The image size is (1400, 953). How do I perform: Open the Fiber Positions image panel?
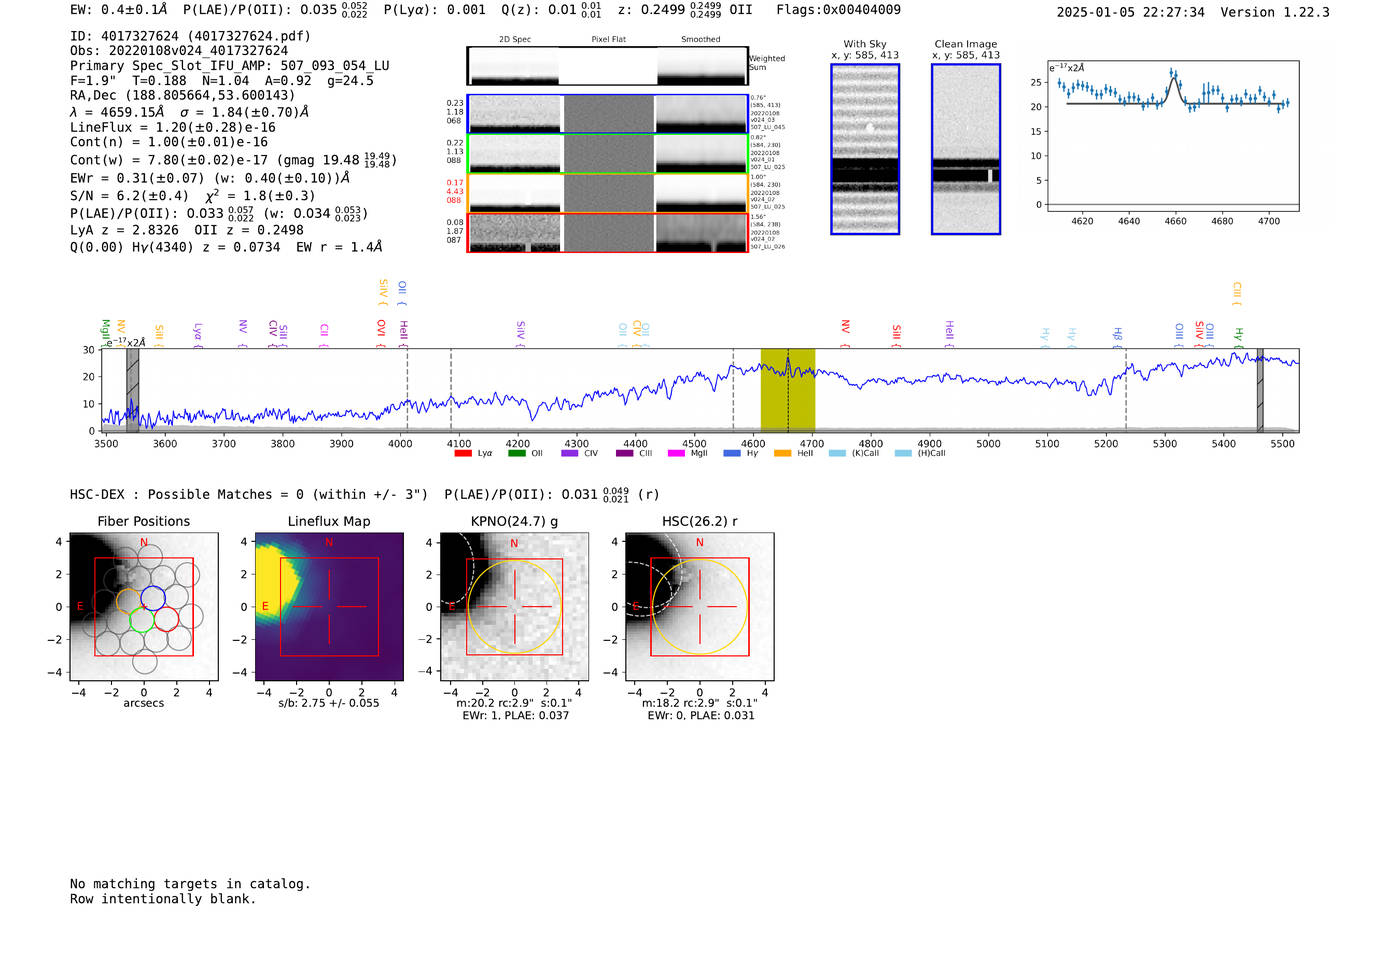[144, 607]
